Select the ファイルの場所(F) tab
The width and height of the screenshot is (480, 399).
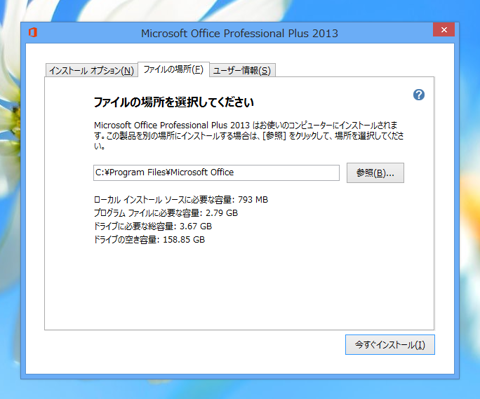click(x=173, y=69)
